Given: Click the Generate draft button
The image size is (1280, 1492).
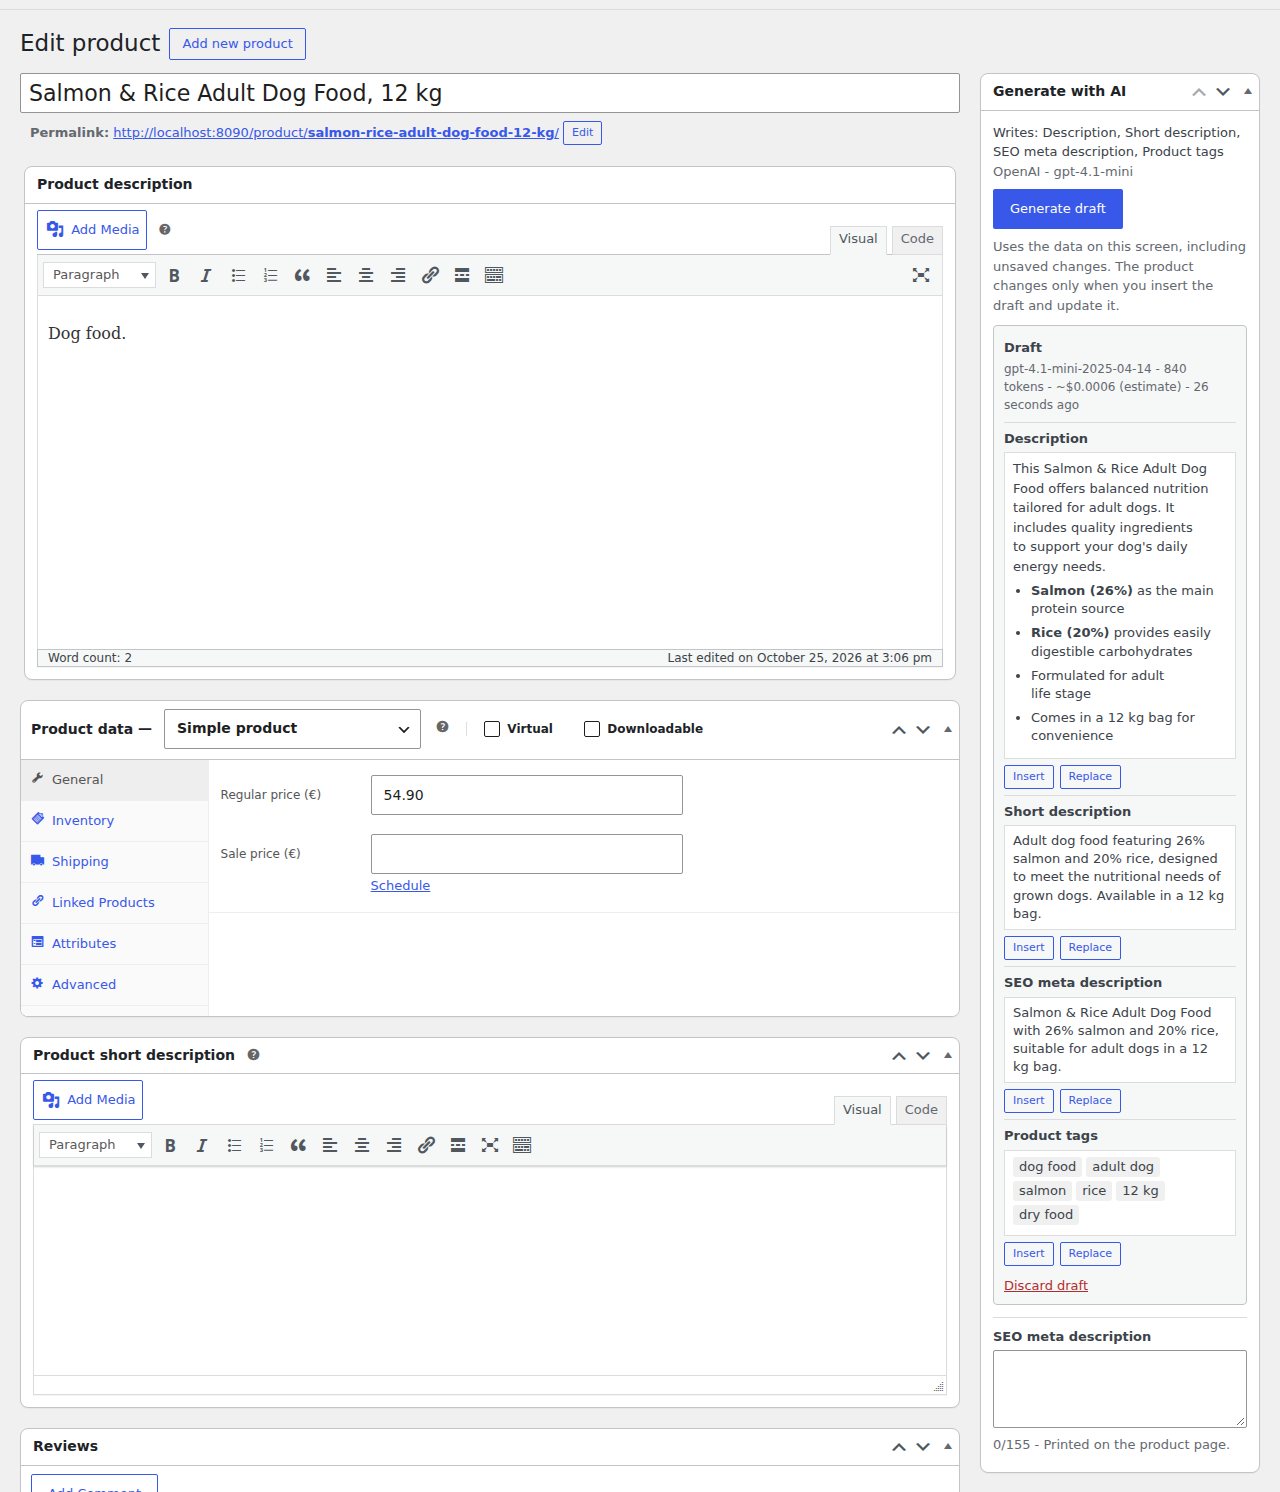Looking at the screenshot, I should (1058, 209).
